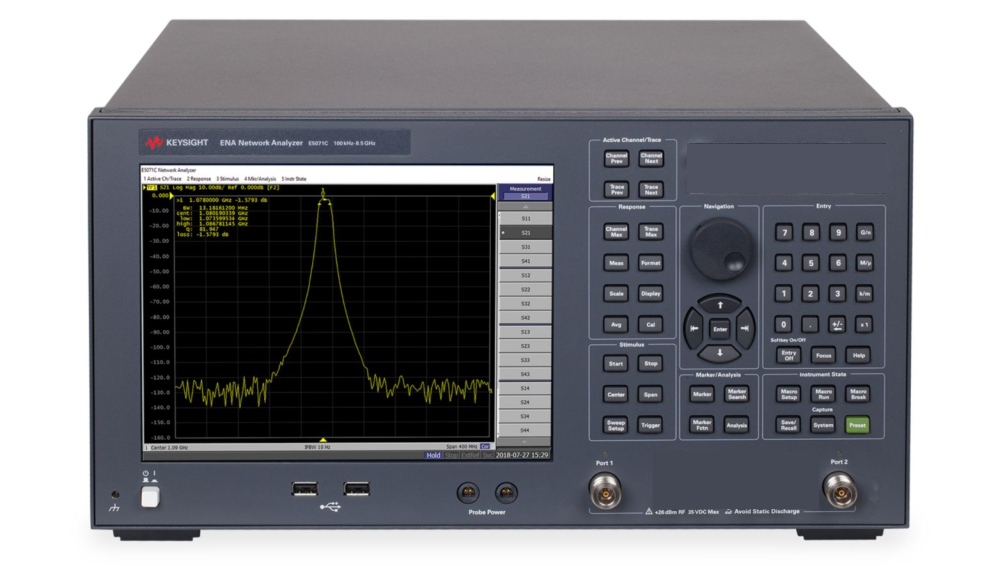The width and height of the screenshot is (1005, 566).
Task: Tap the M/µ unit key
Action: [x=865, y=263]
